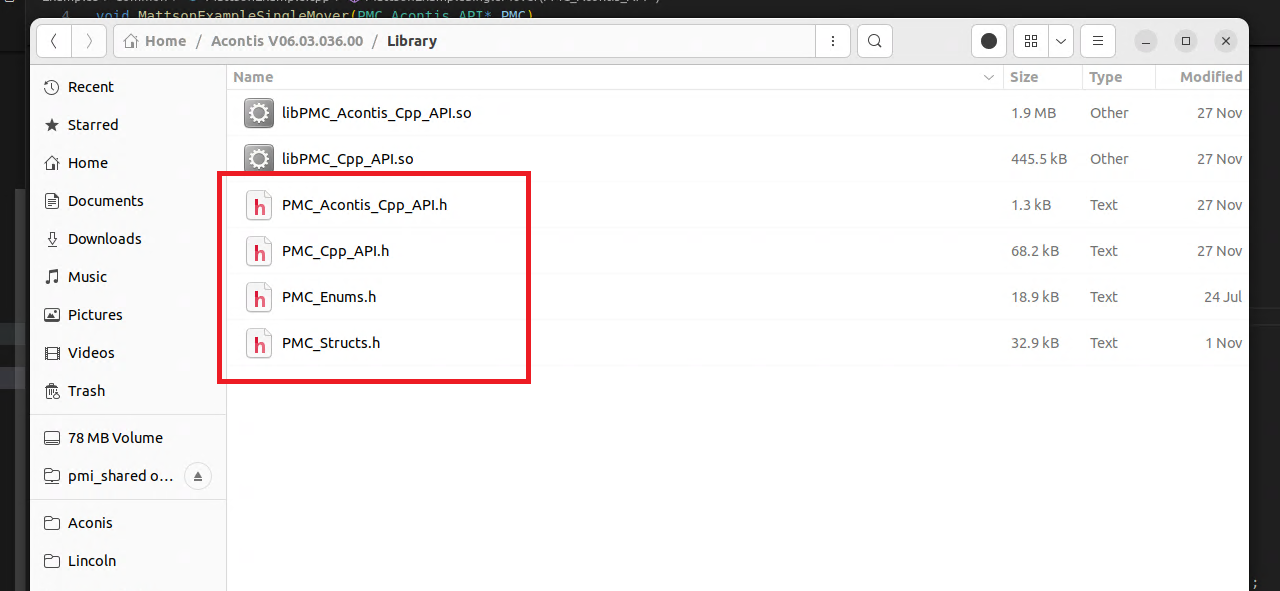
Task: Select the PMC_Enums.h header file
Action: (329, 297)
